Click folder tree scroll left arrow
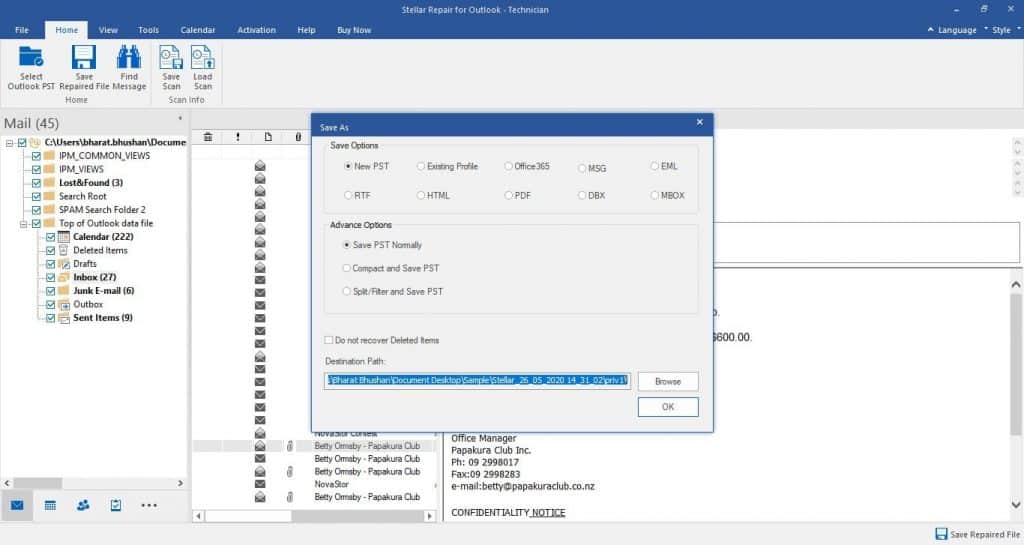Viewport: 1024px width, 545px height. pos(7,484)
